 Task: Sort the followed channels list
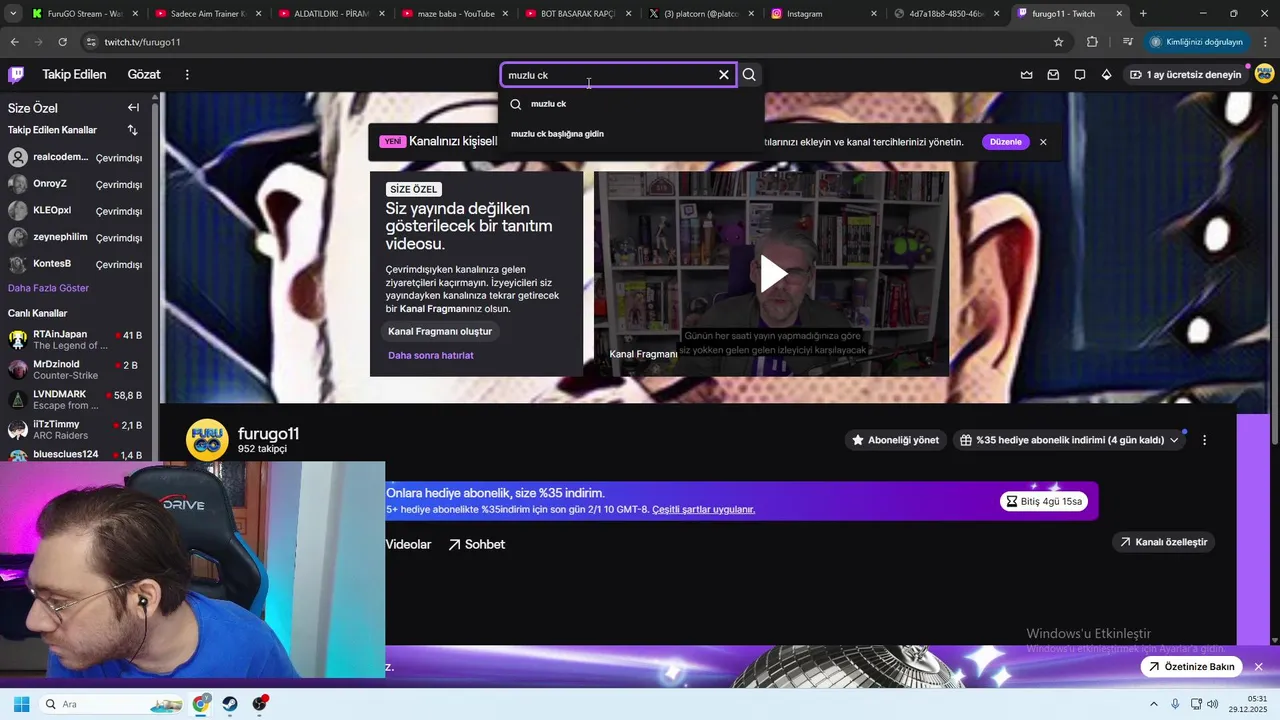click(x=132, y=130)
